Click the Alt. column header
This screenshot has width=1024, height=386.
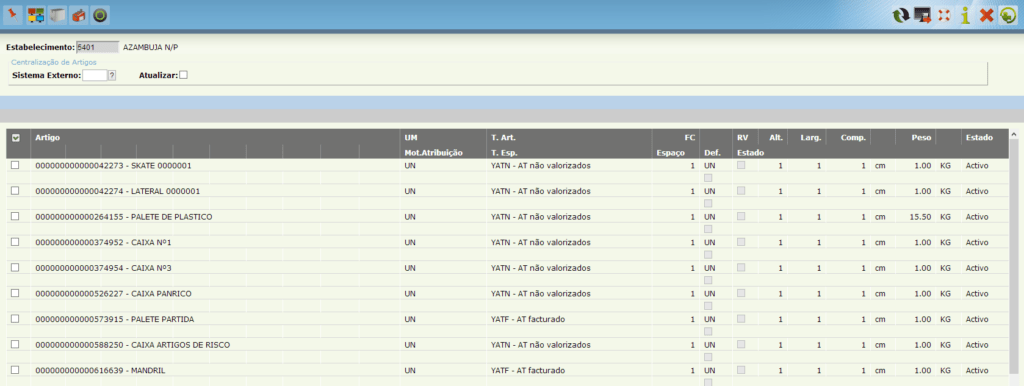pyautogui.click(x=776, y=138)
